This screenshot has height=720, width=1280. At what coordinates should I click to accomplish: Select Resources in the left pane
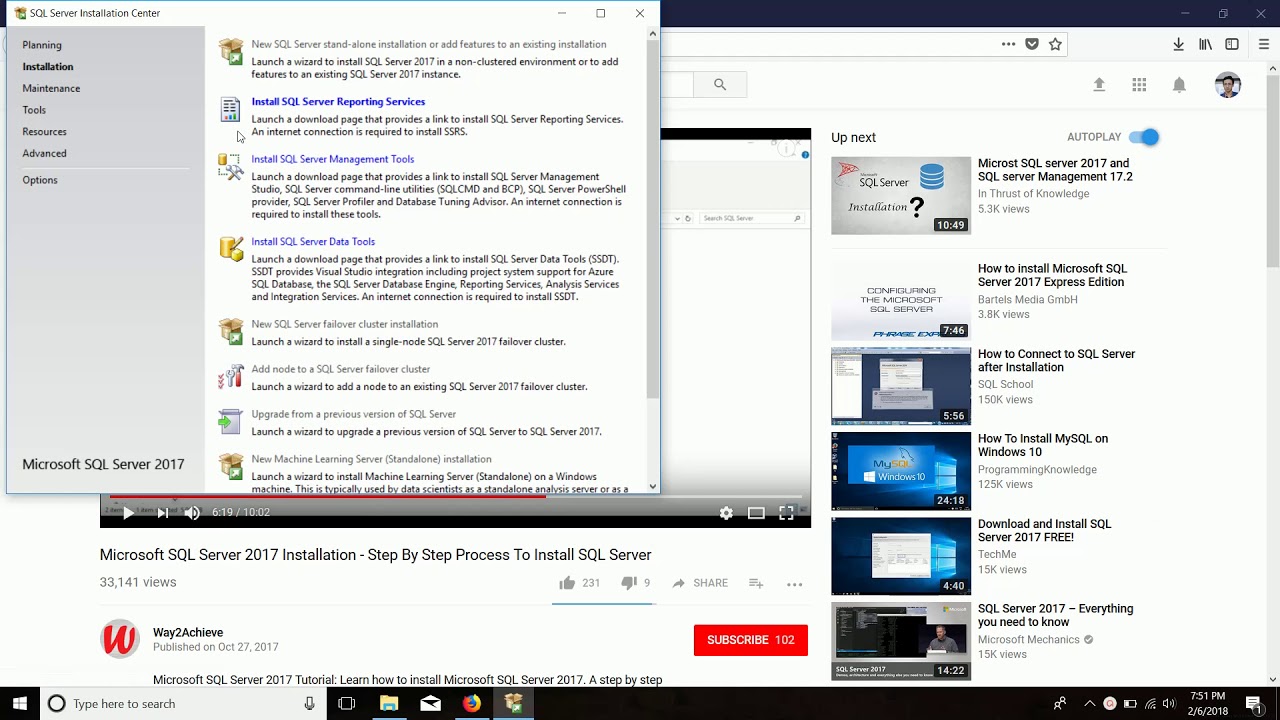[44, 132]
